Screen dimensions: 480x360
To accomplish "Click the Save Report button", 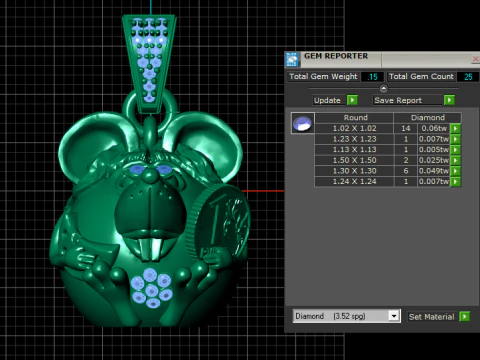I will point(408,100).
